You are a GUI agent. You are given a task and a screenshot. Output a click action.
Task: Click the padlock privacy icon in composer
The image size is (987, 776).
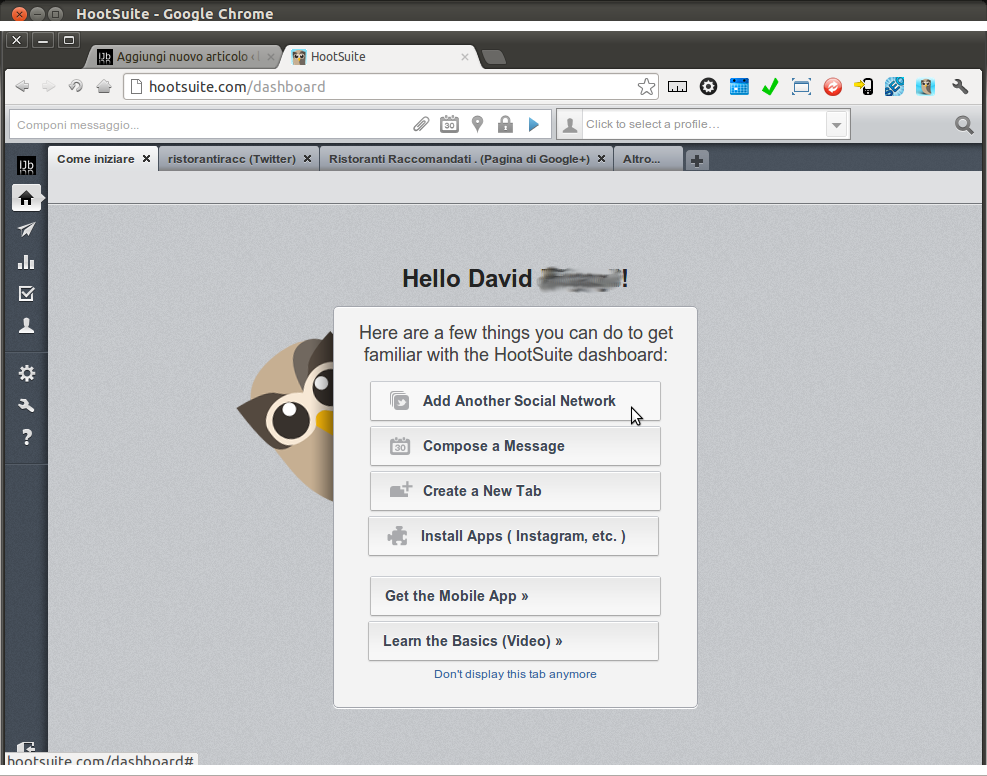click(x=505, y=124)
